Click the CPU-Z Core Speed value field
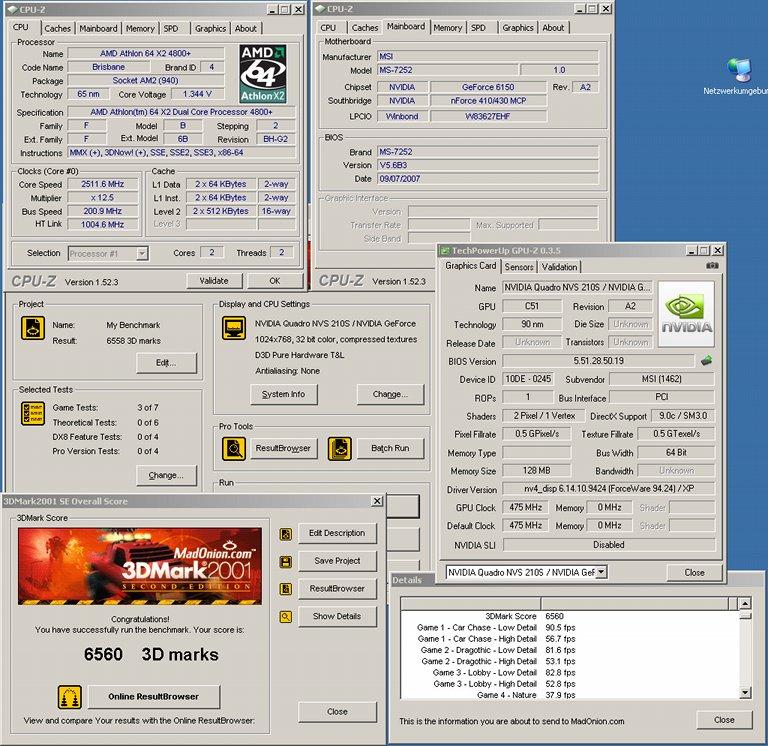The height and width of the screenshot is (746, 768). tap(102, 184)
